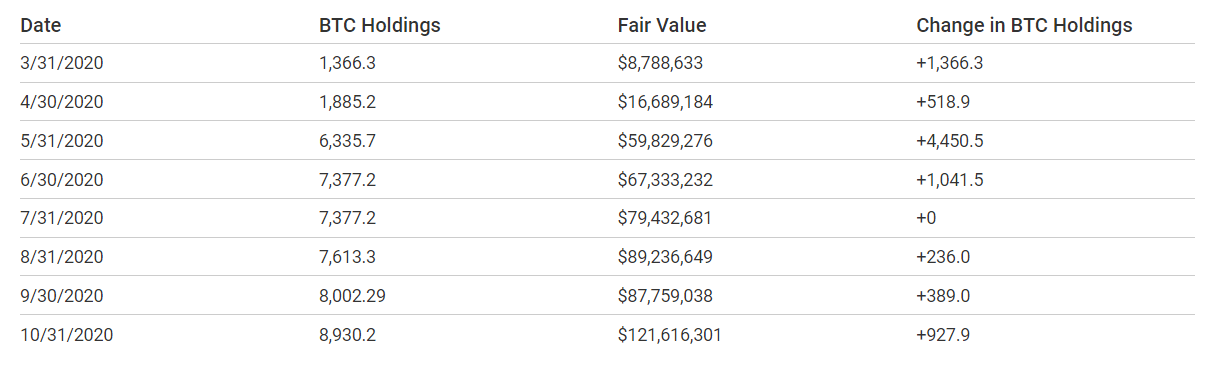
Task: Click the +0 change value
Action: [926, 218]
